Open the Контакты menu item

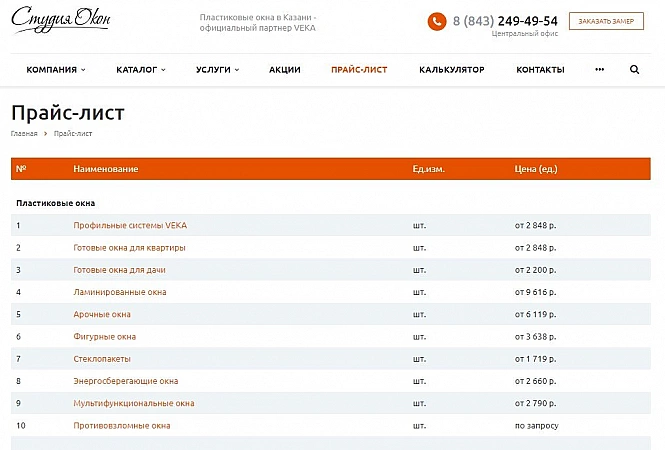click(540, 70)
